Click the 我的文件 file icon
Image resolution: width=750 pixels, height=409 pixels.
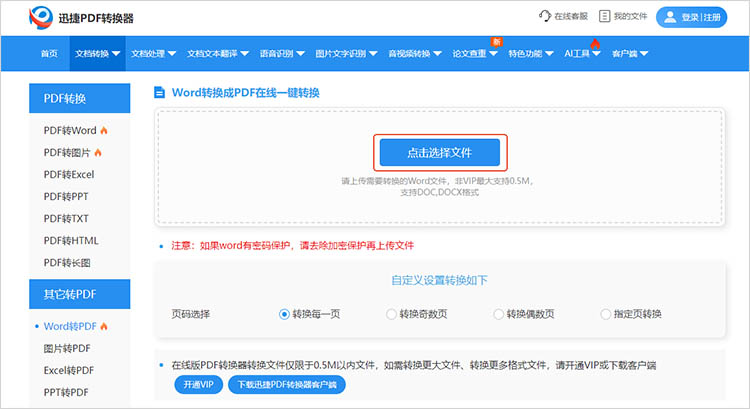[x=606, y=17]
